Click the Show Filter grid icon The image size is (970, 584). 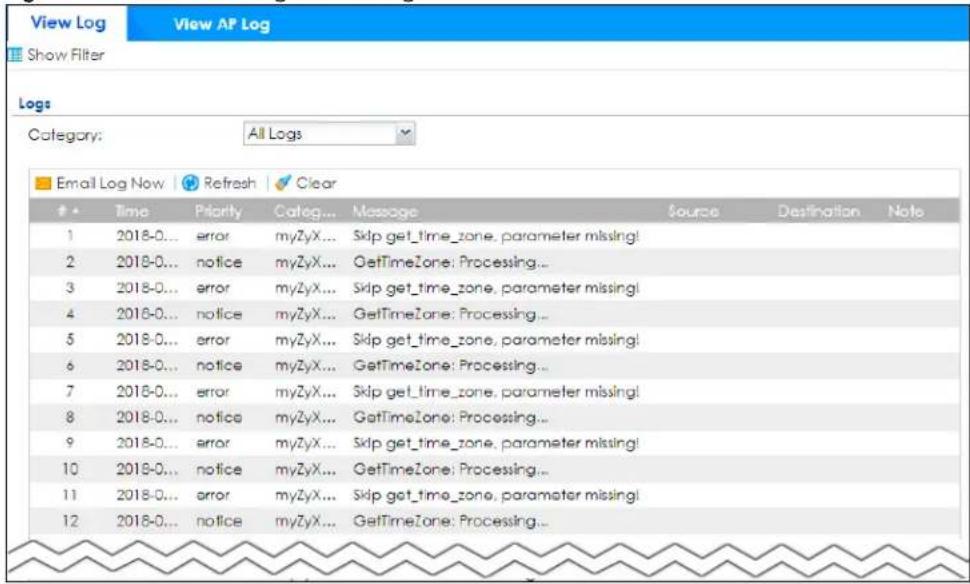(x=15, y=55)
